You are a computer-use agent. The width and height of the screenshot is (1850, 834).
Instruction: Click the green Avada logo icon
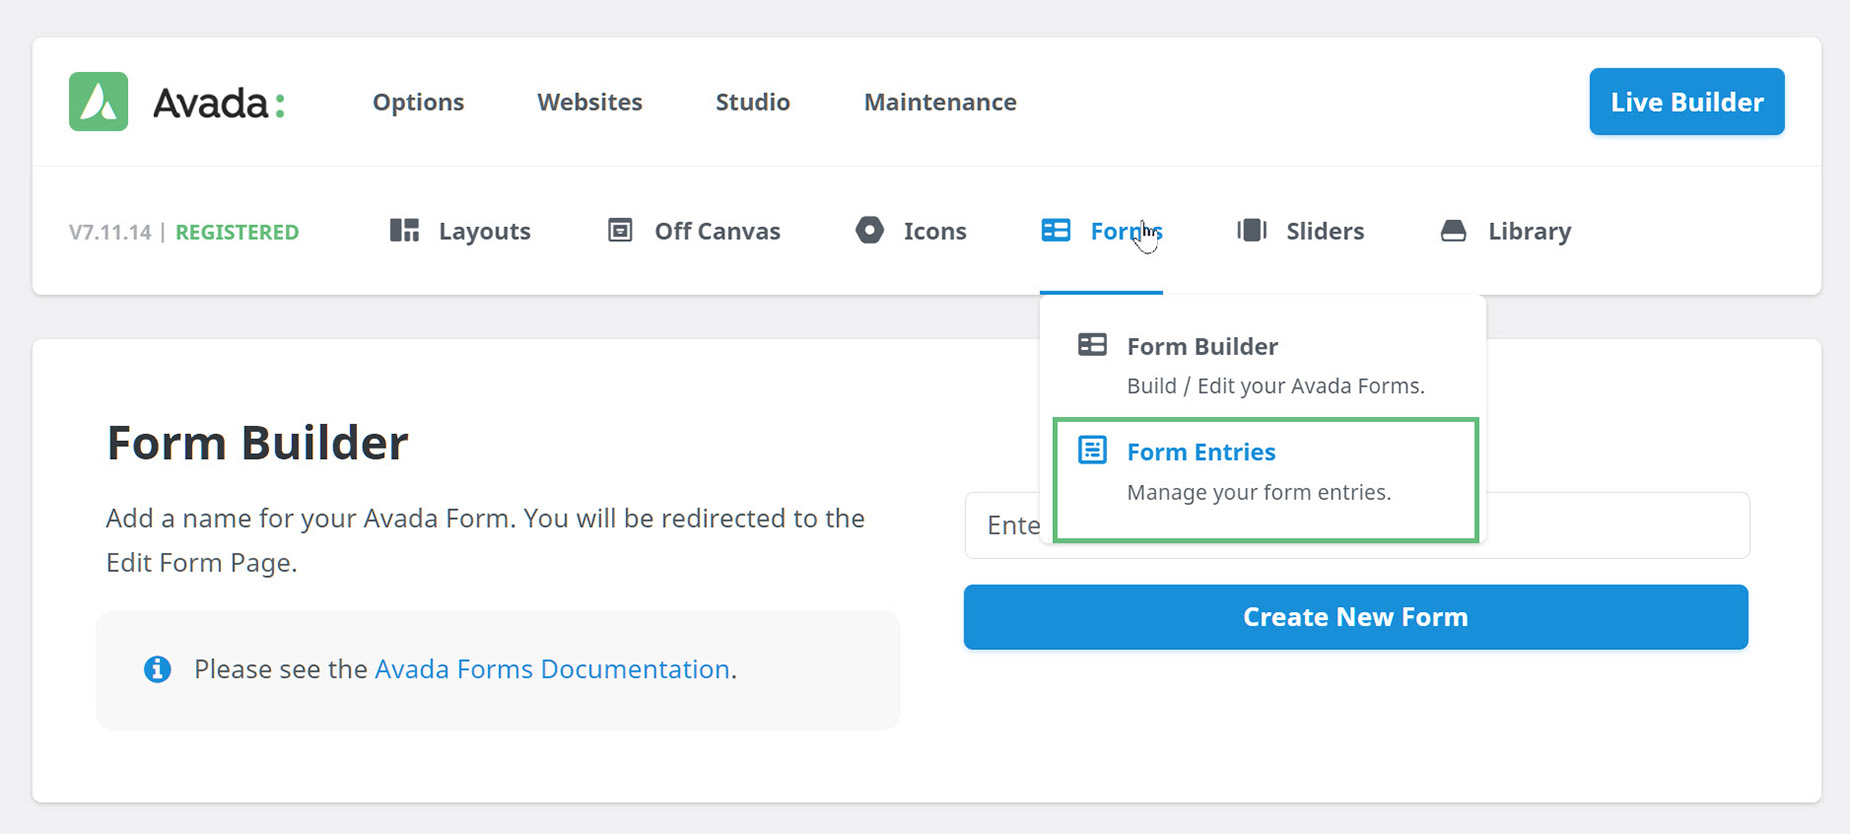(x=98, y=102)
